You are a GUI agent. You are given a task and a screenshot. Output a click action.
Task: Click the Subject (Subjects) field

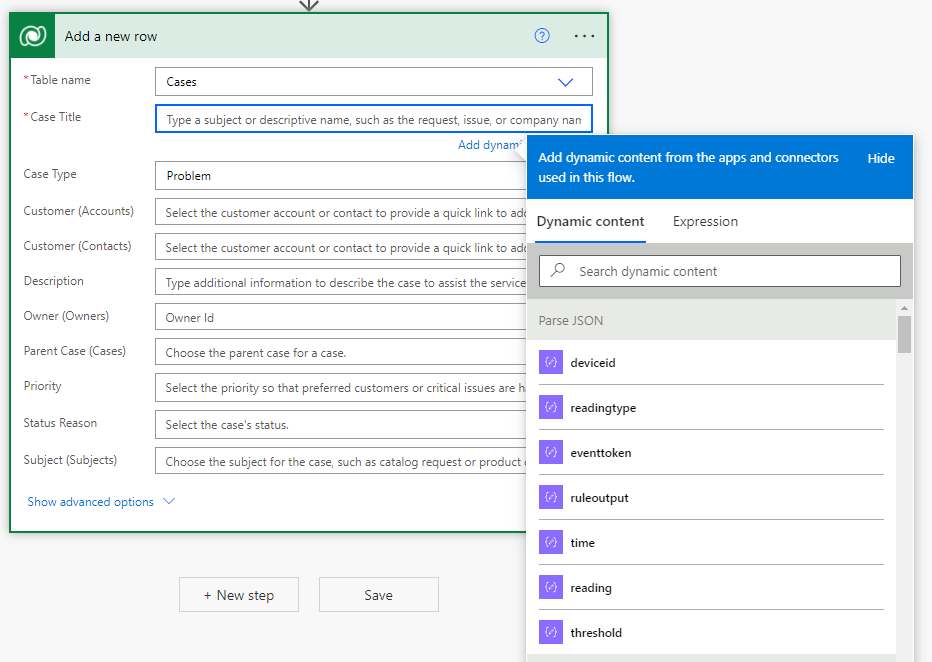point(341,461)
